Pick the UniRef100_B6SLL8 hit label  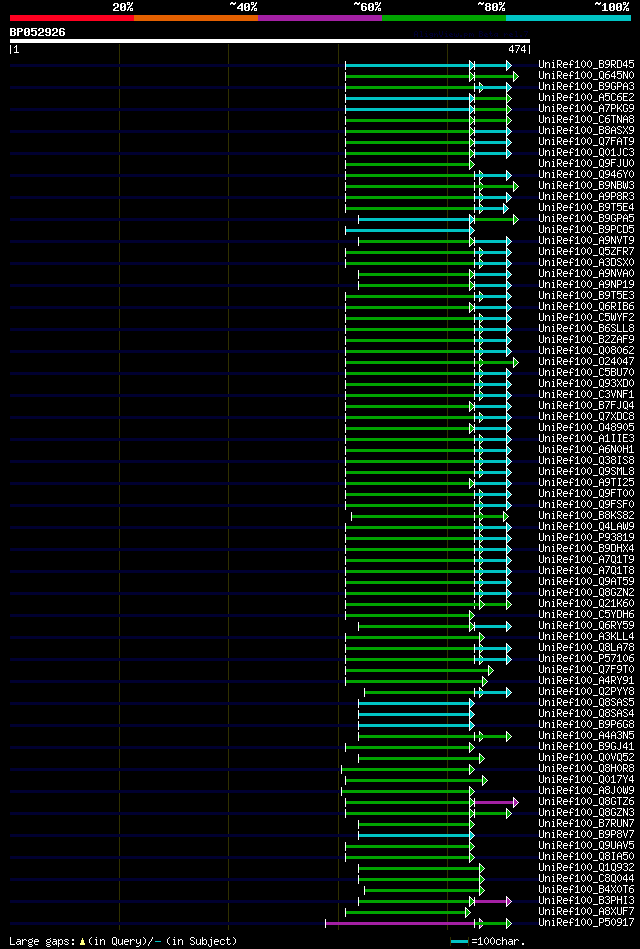586,329
